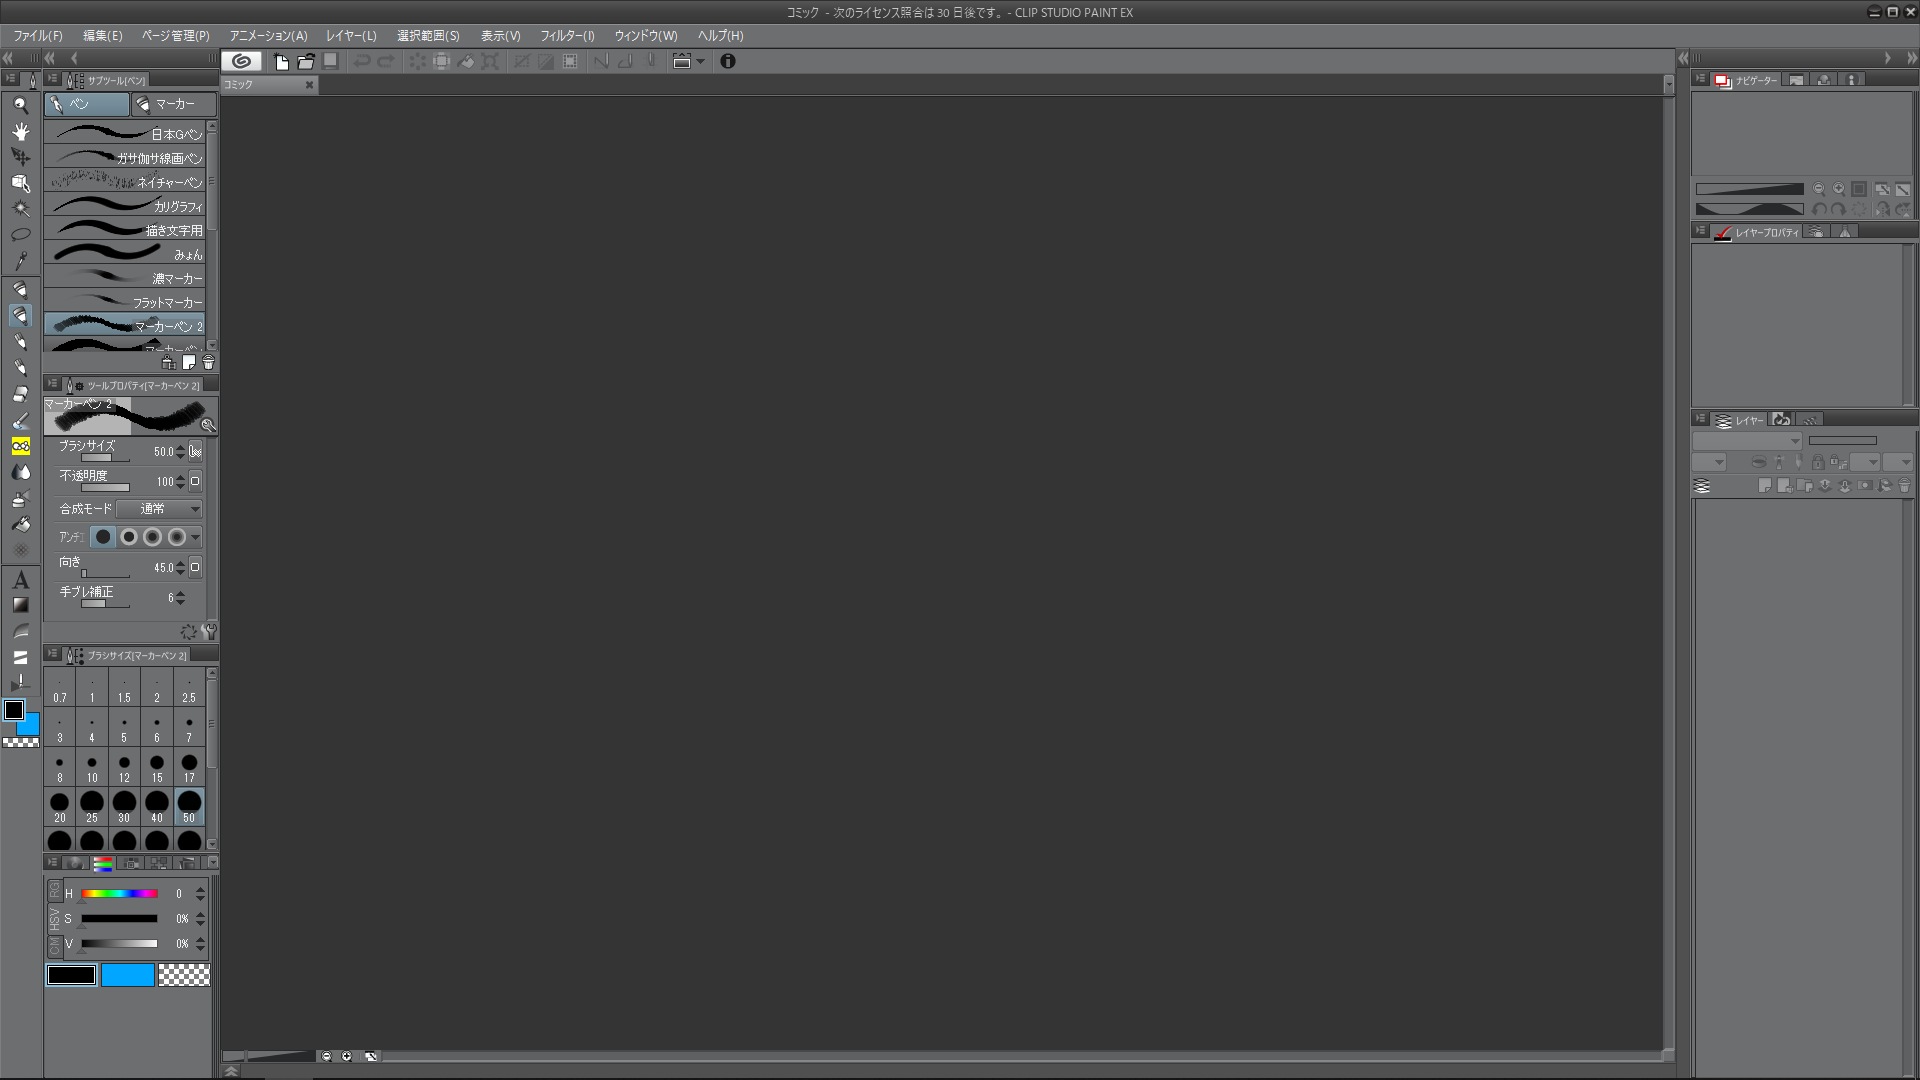Click the Gradient tool icon

tap(20, 605)
